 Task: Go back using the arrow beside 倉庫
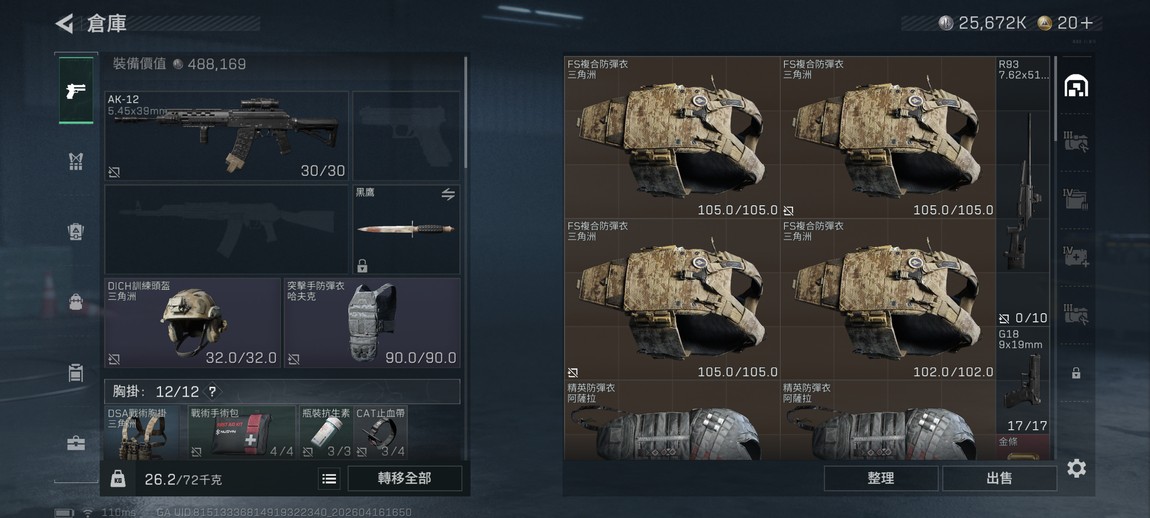pos(65,23)
